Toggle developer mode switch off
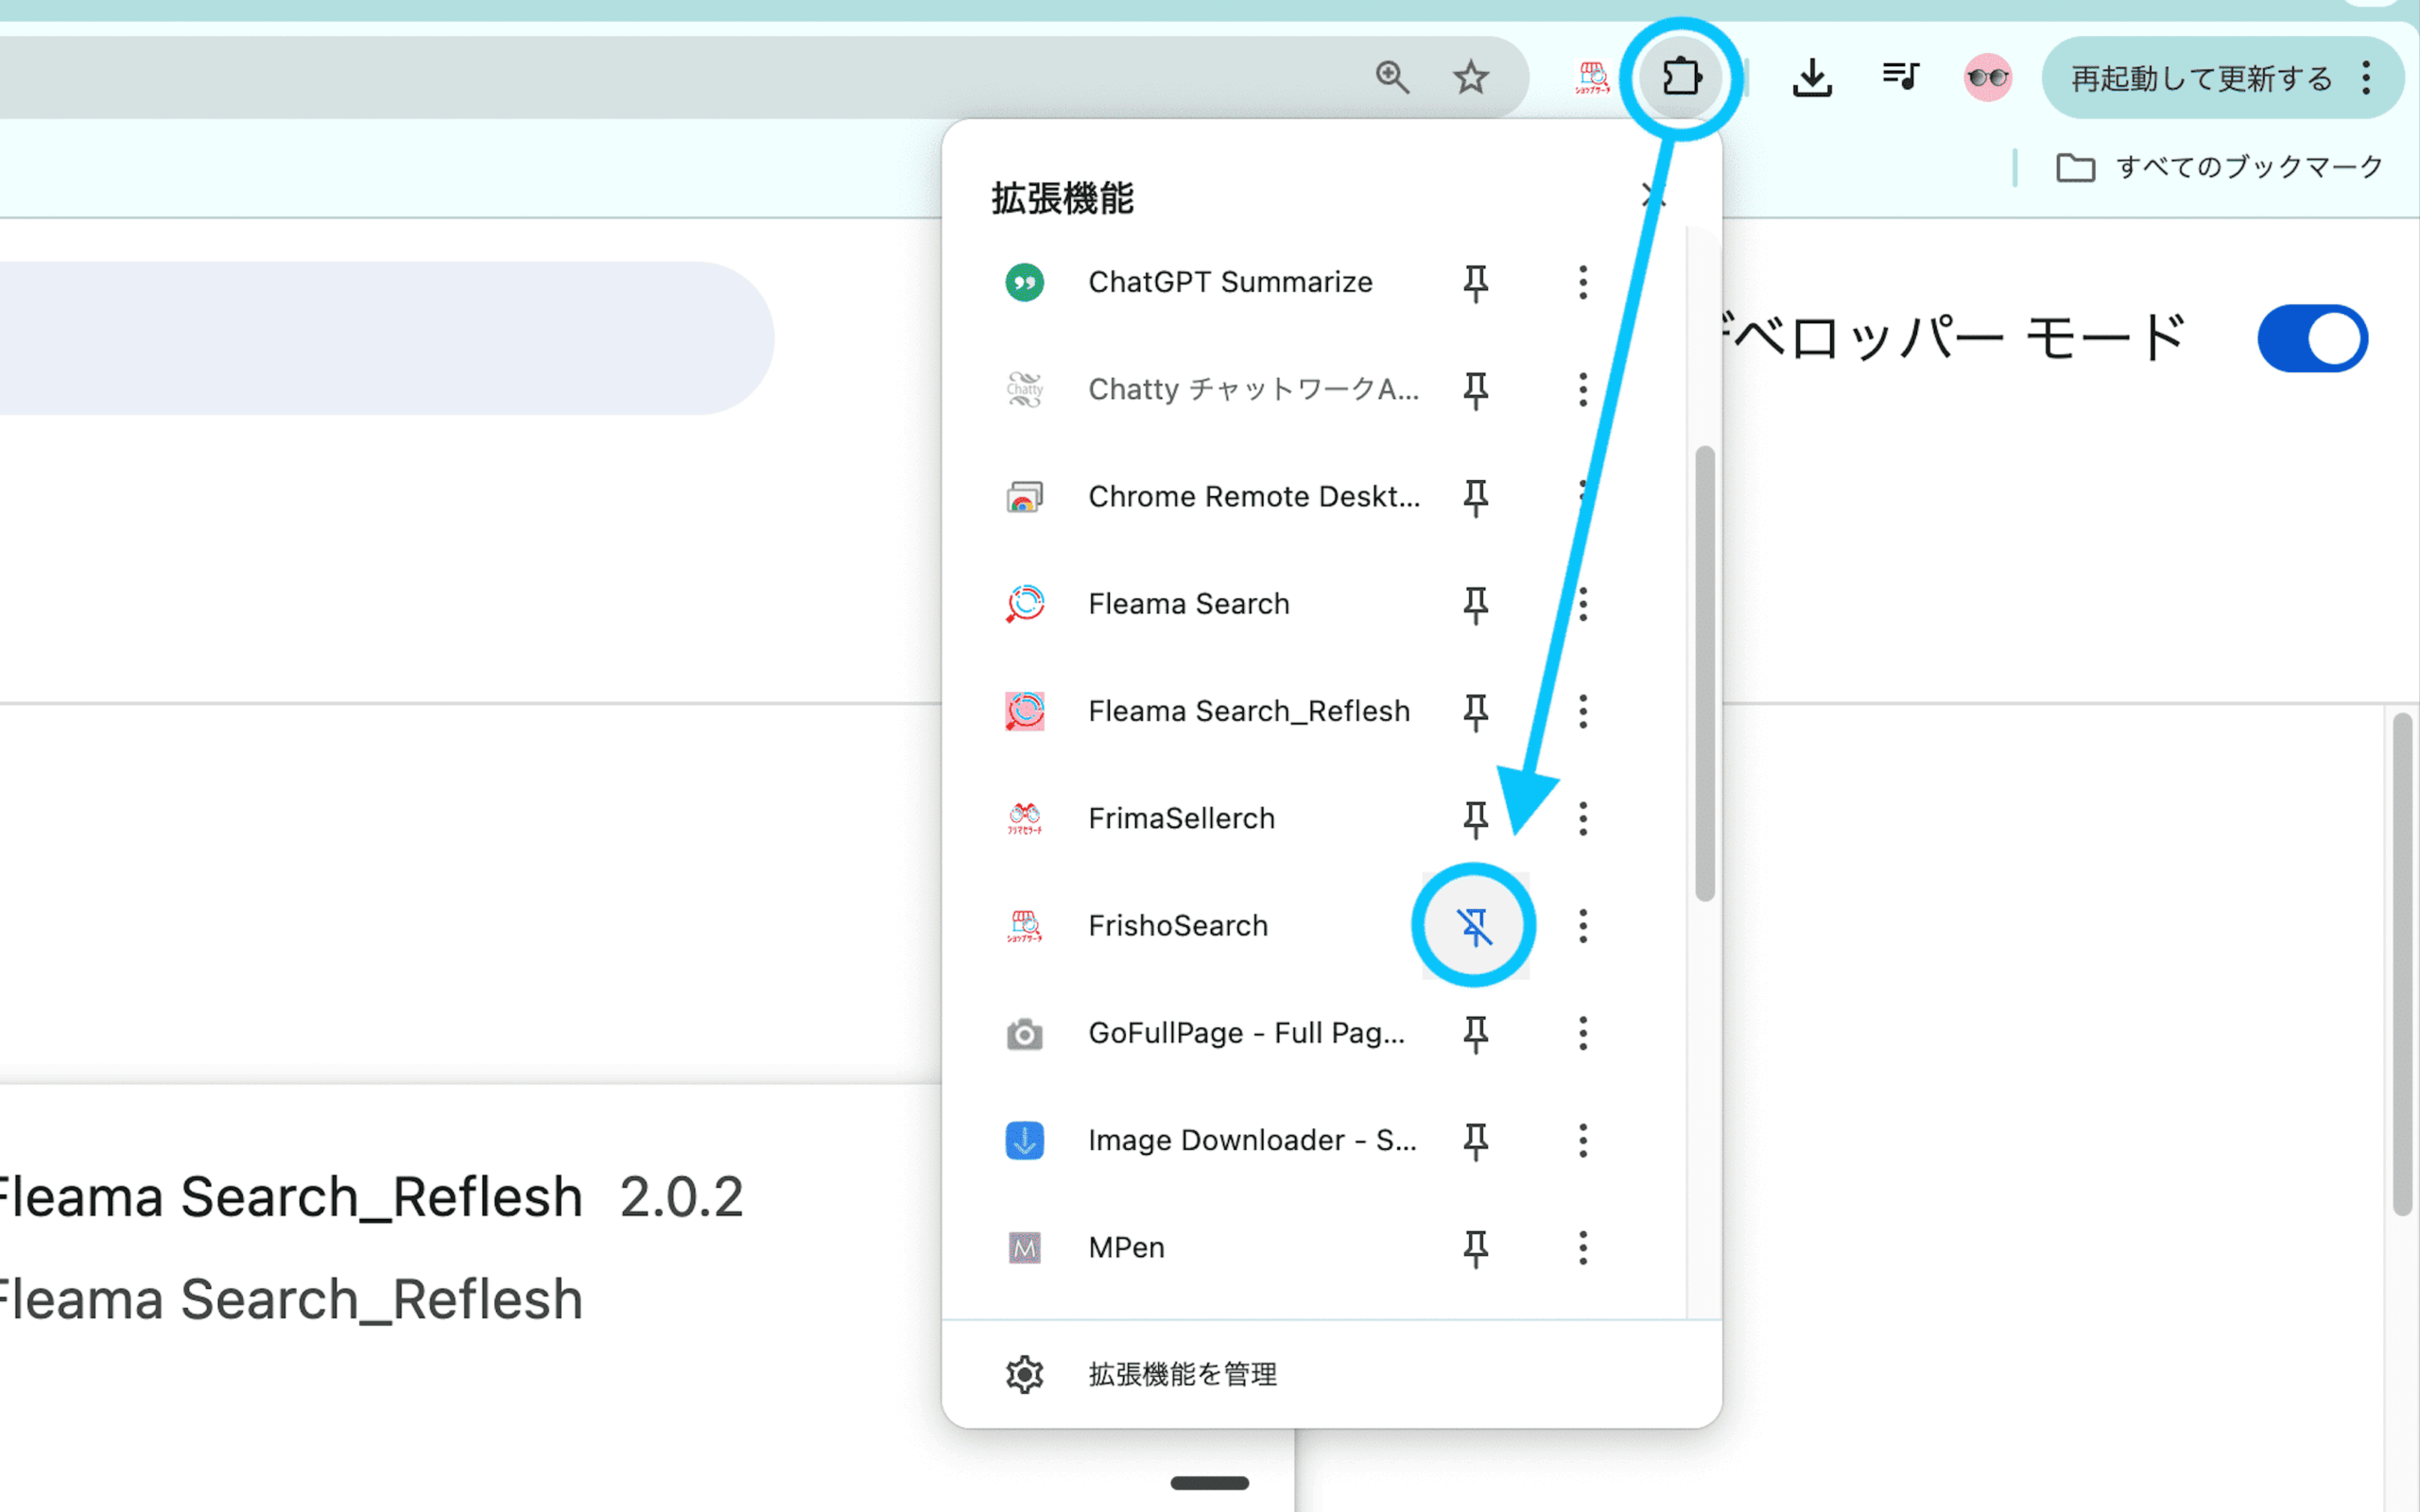Image resolution: width=2420 pixels, height=1512 pixels. pyautogui.click(x=2312, y=338)
